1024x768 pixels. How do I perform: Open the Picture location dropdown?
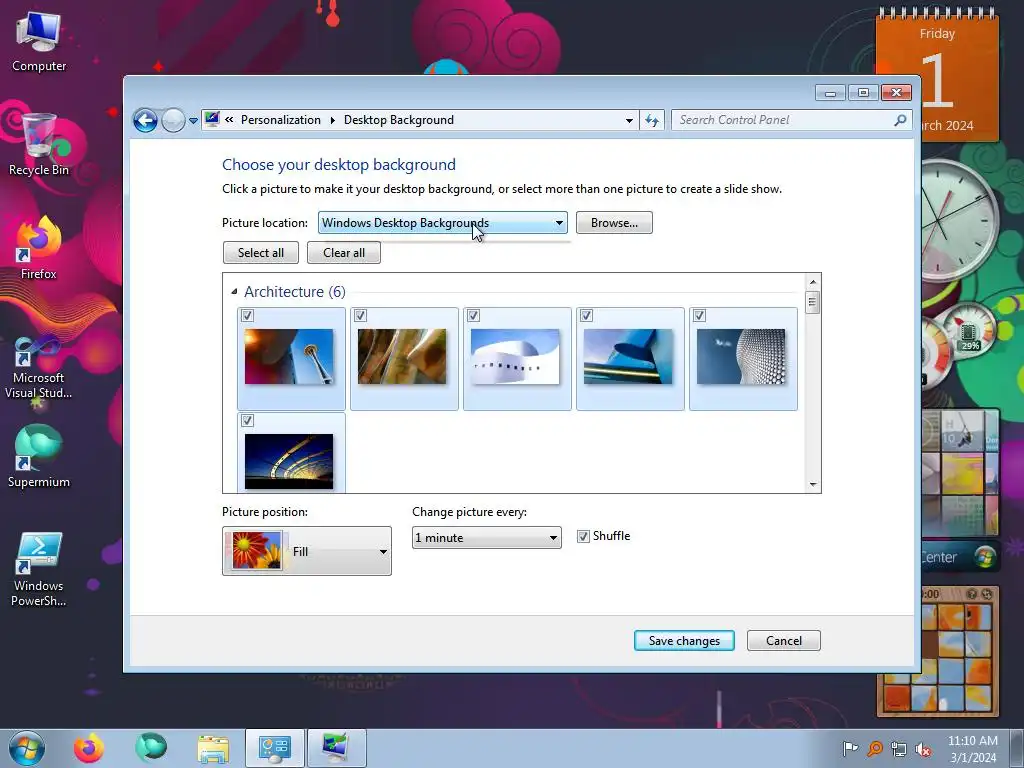[x=443, y=223]
